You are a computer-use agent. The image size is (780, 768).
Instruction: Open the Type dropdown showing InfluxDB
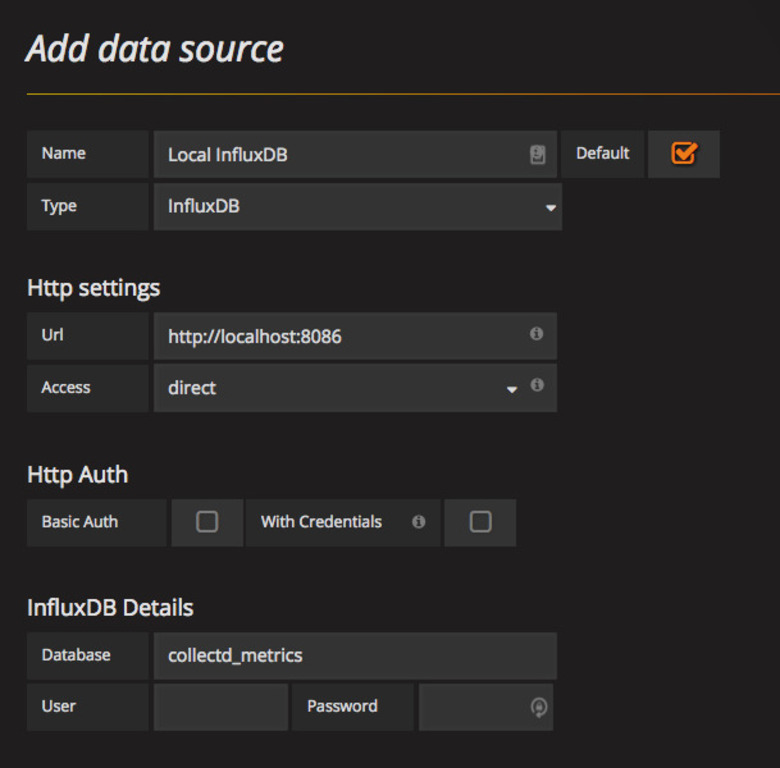[358, 206]
